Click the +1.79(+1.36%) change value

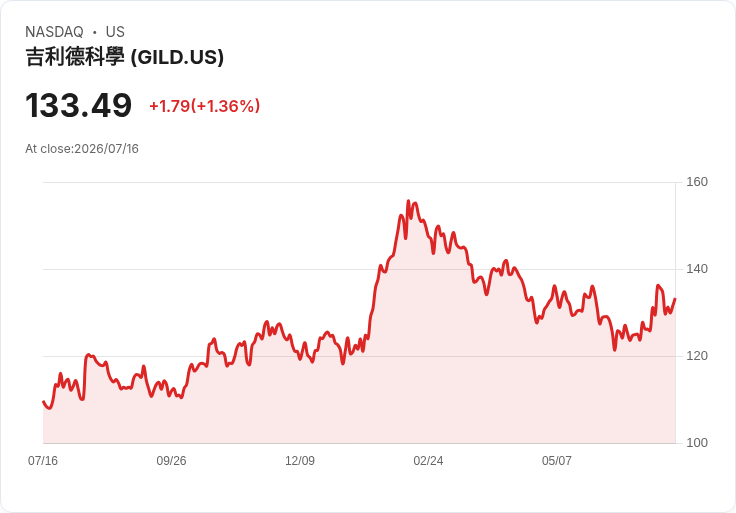point(205,106)
